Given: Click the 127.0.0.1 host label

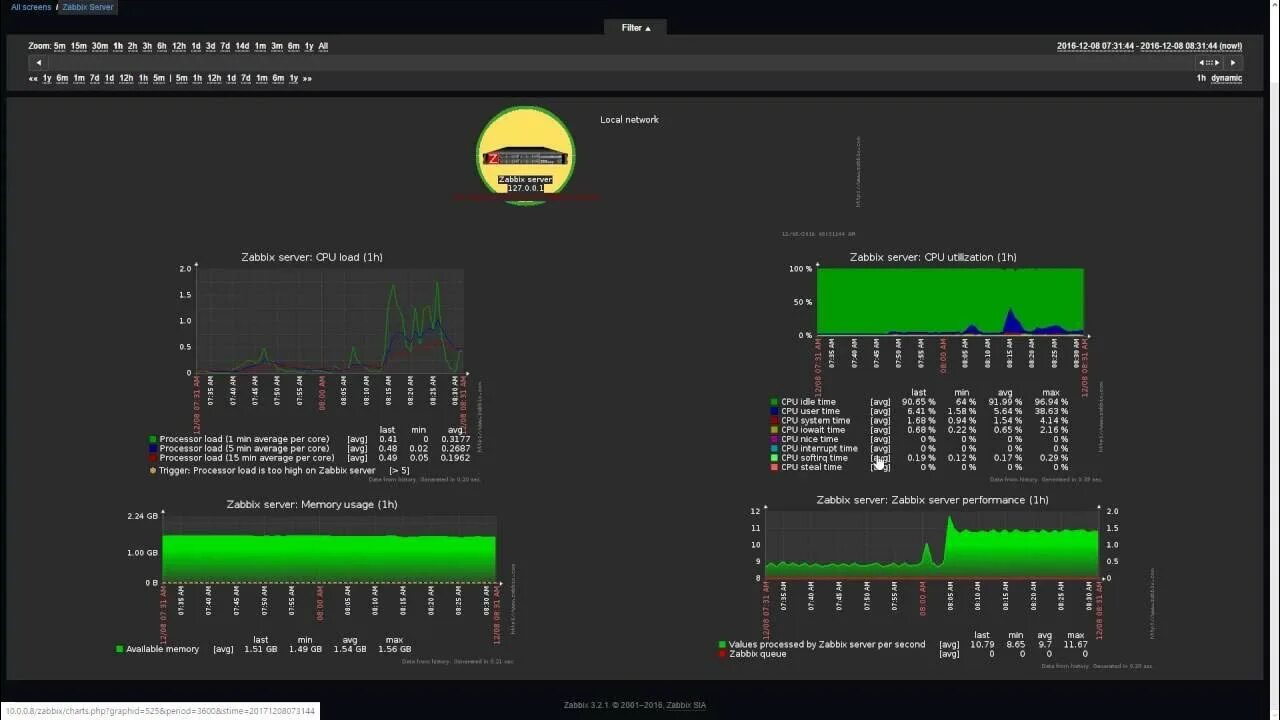Looking at the screenshot, I should tap(525, 188).
